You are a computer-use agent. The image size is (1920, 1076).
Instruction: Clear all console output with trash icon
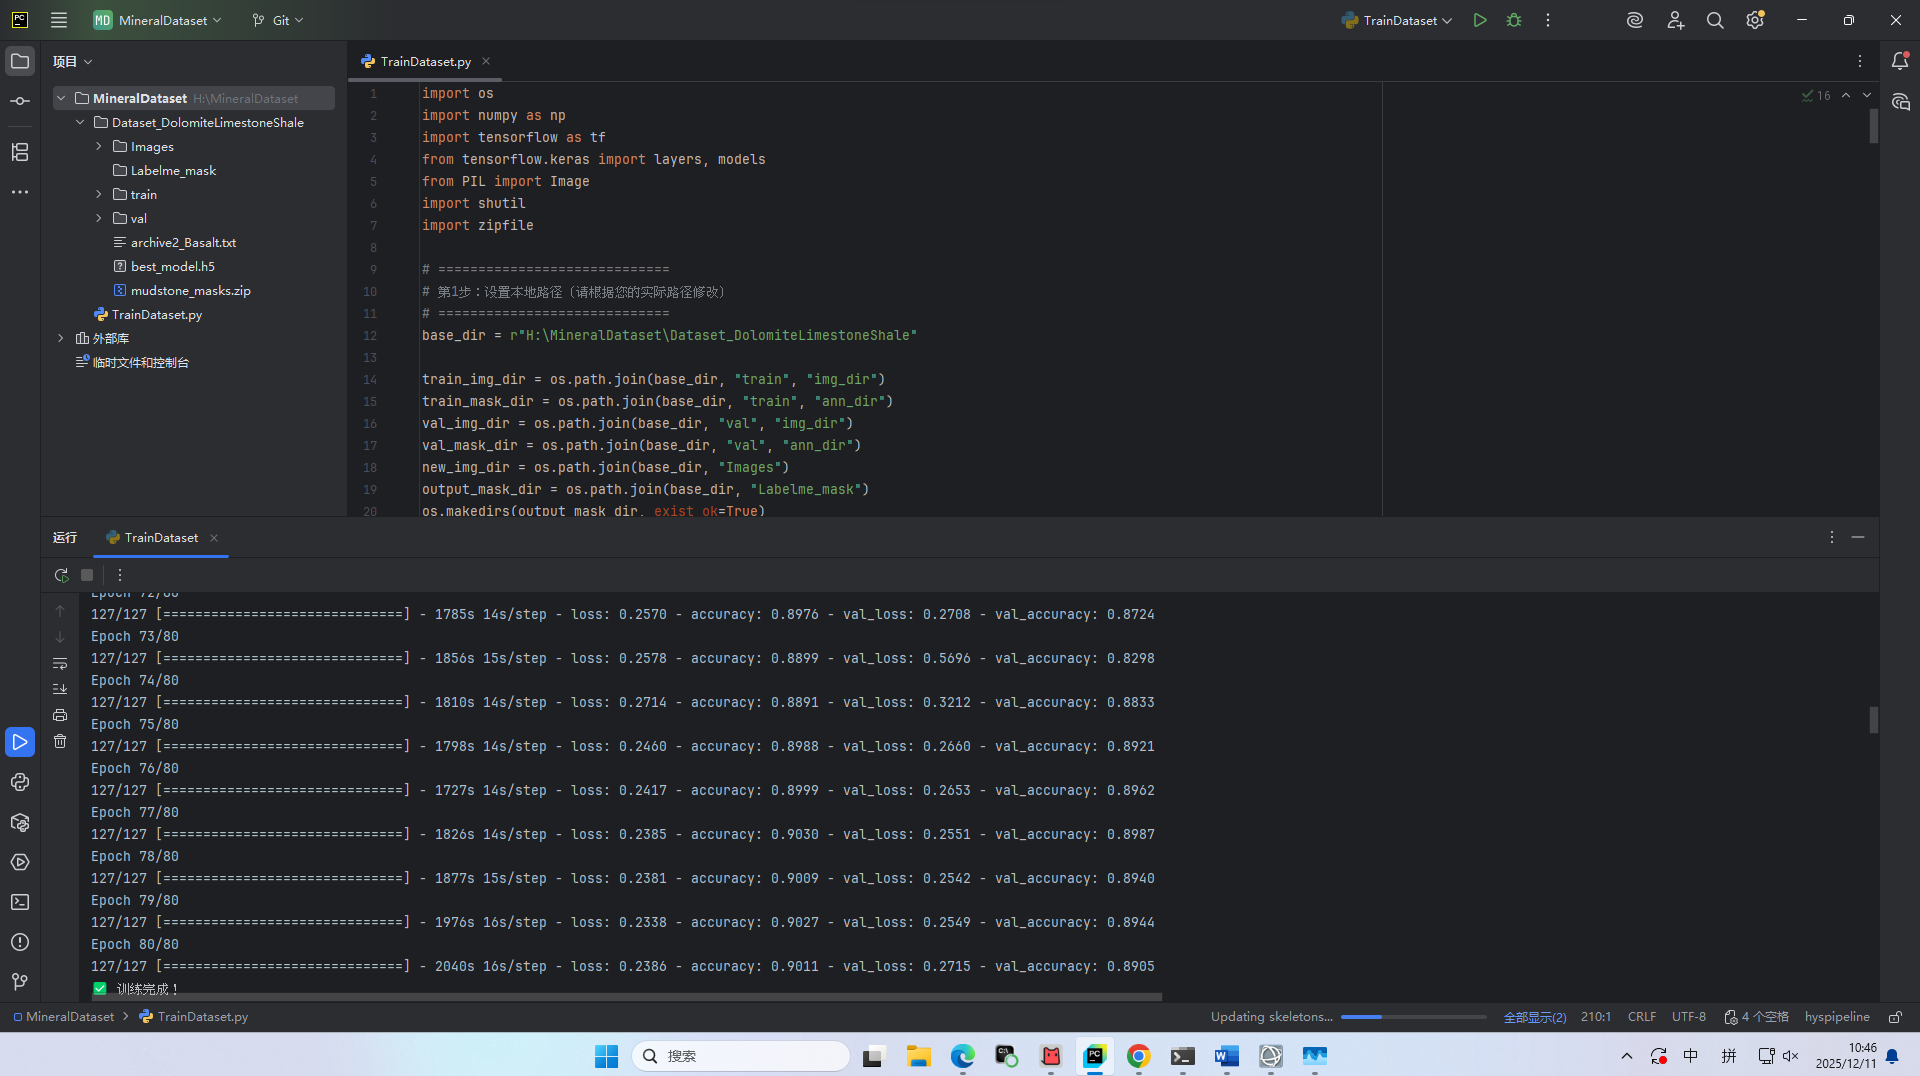pyautogui.click(x=60, y=741)
